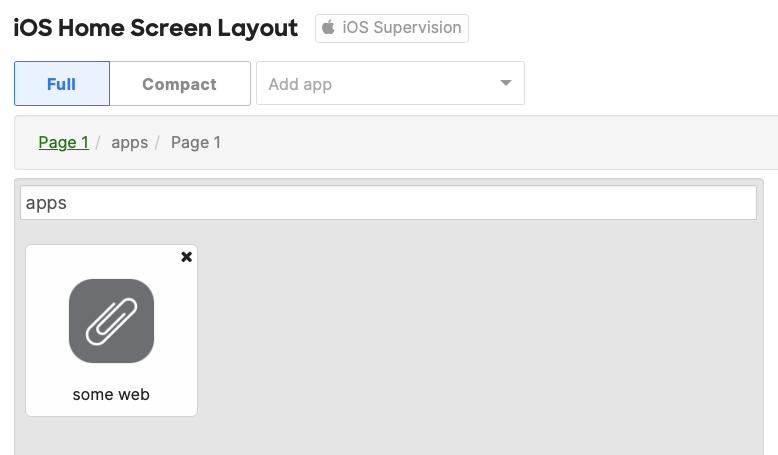Click the slash separator after Page 1 link

tap(98, 143)
